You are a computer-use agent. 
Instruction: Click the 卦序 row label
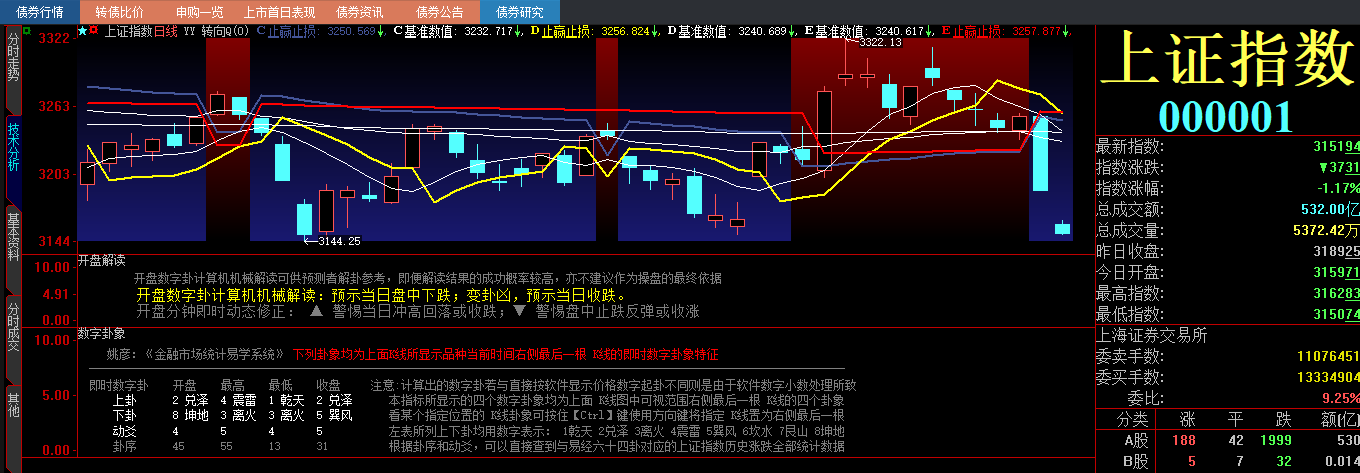click(x=125, y=445)
